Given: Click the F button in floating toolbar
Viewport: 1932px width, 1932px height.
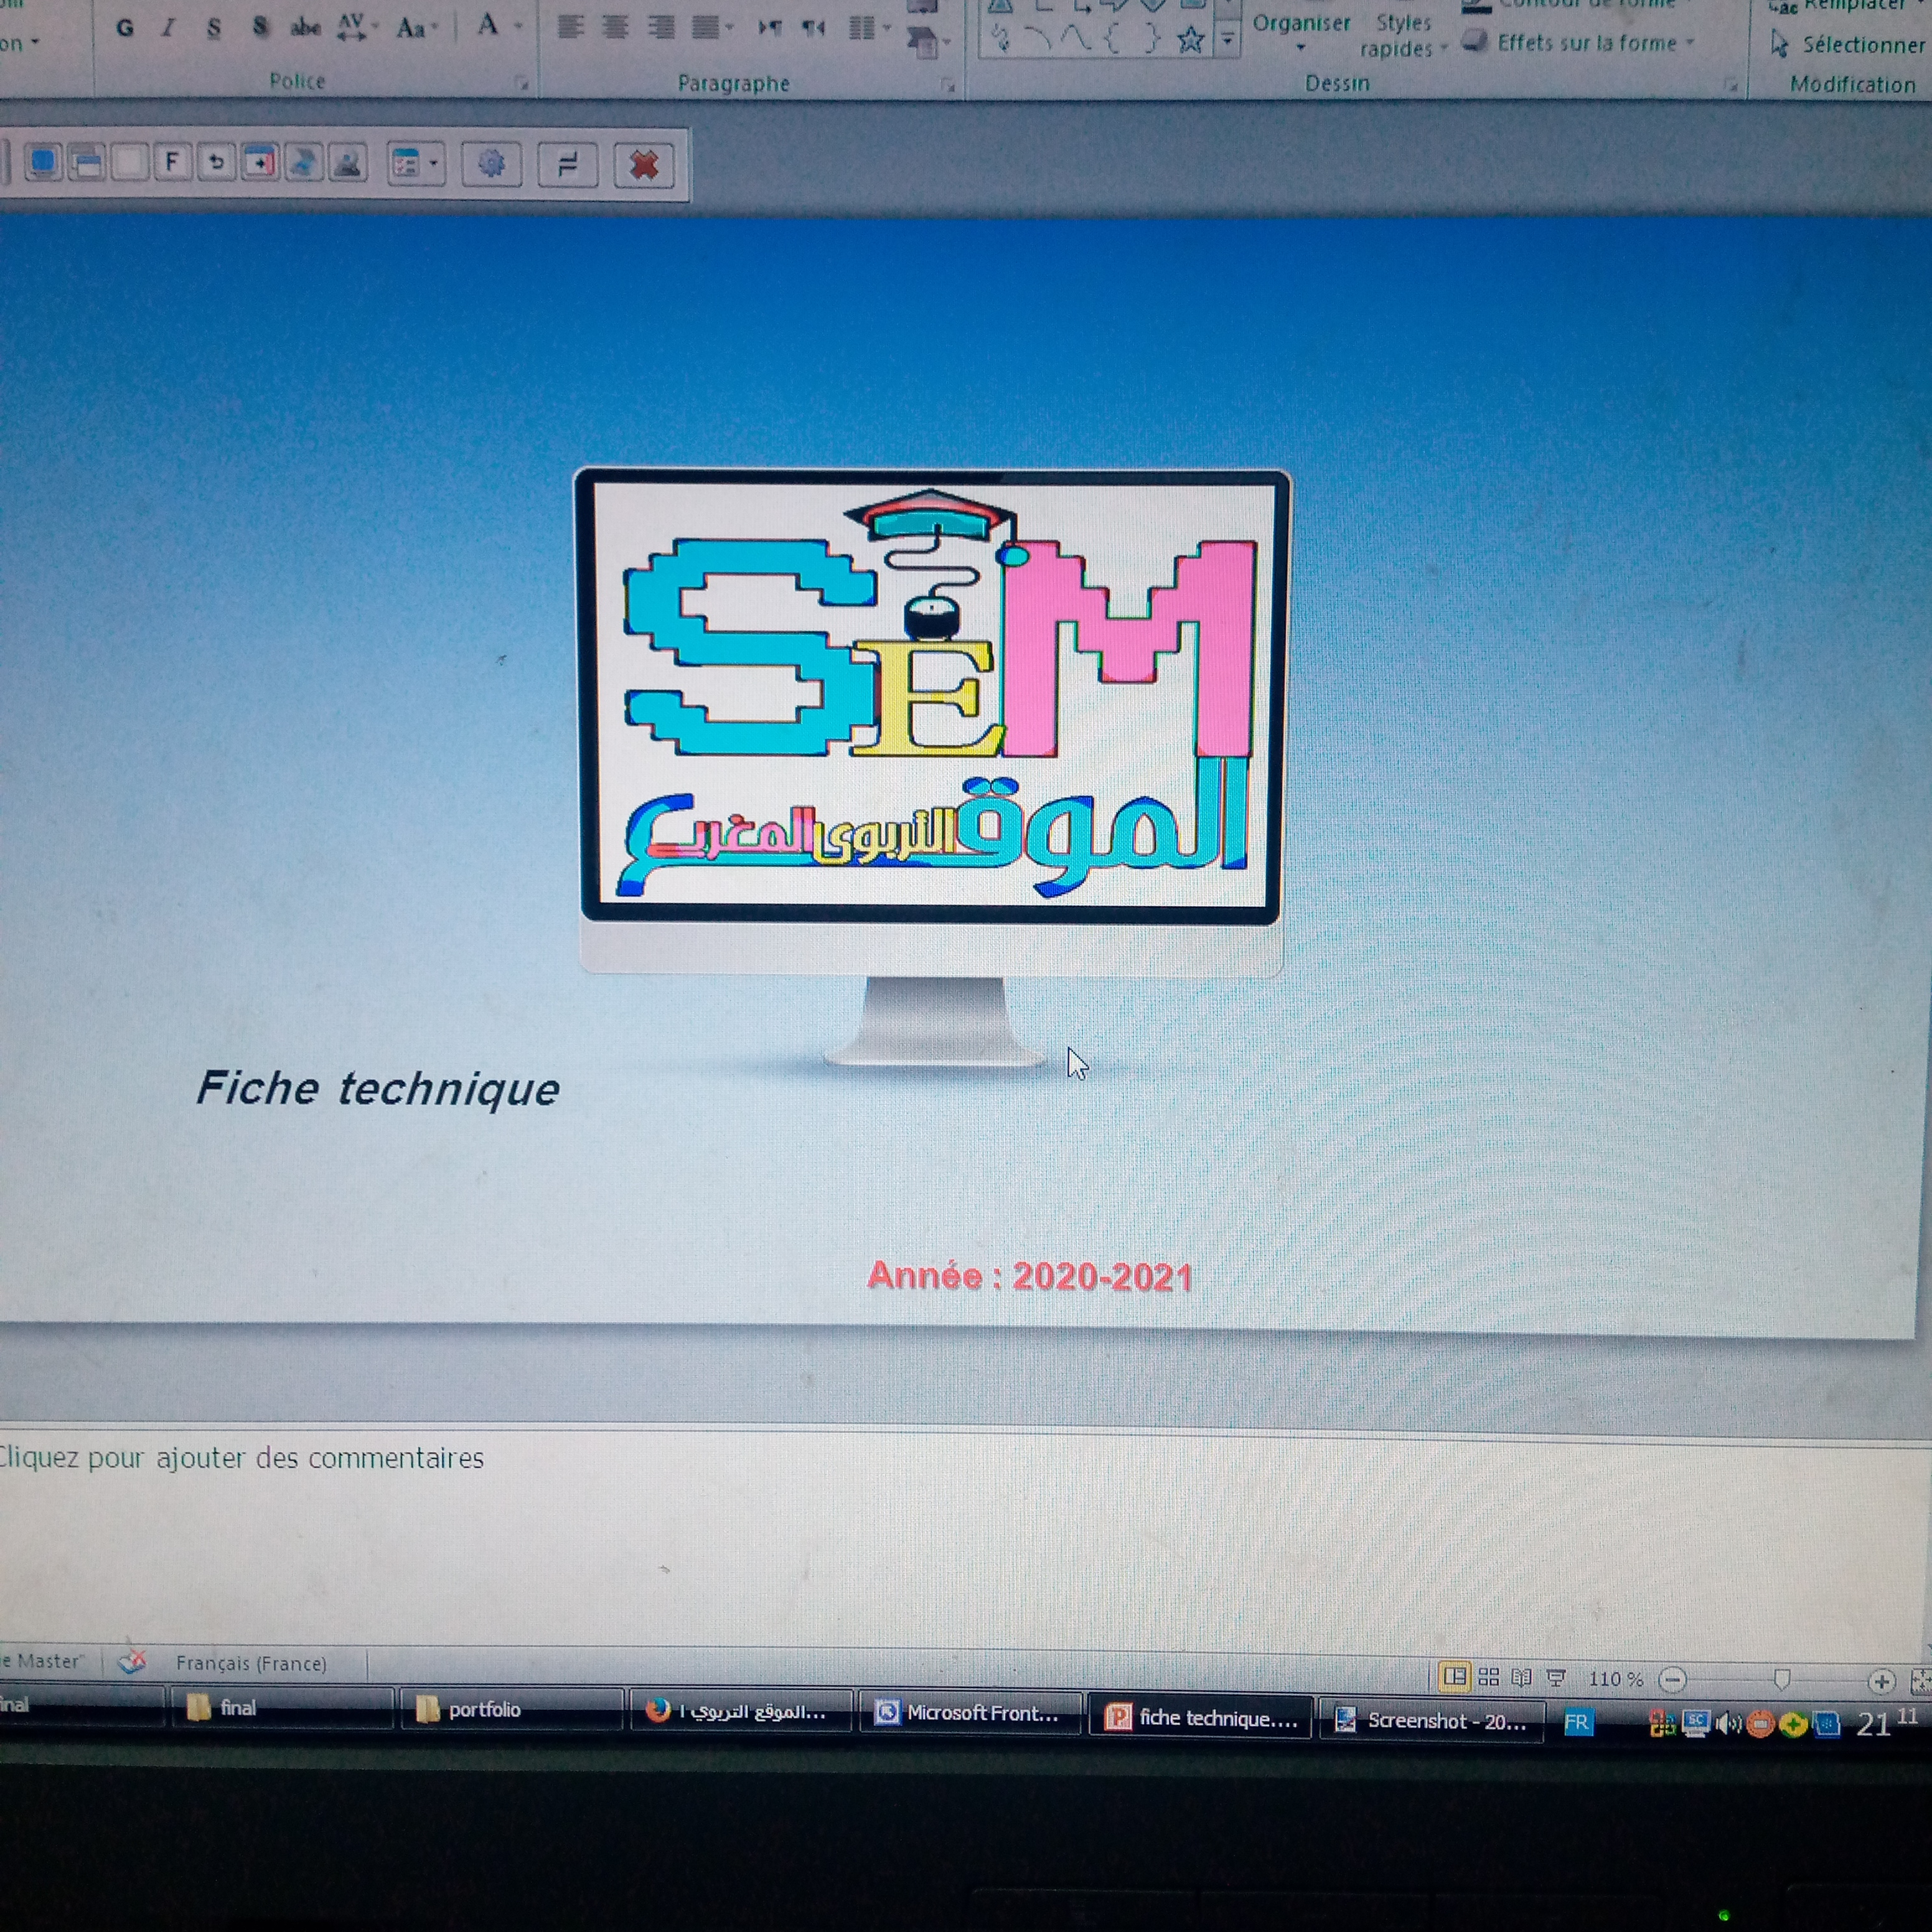Looking at the screenshot, I should 172,162.
